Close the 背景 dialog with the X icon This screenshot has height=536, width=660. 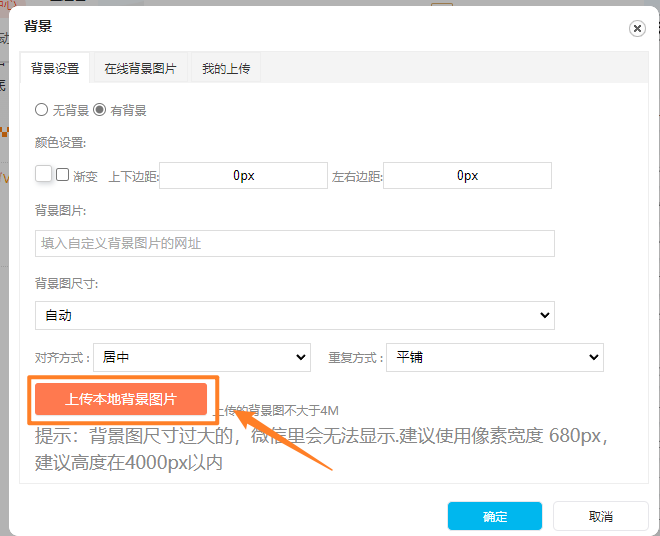(x=637, y=29)
